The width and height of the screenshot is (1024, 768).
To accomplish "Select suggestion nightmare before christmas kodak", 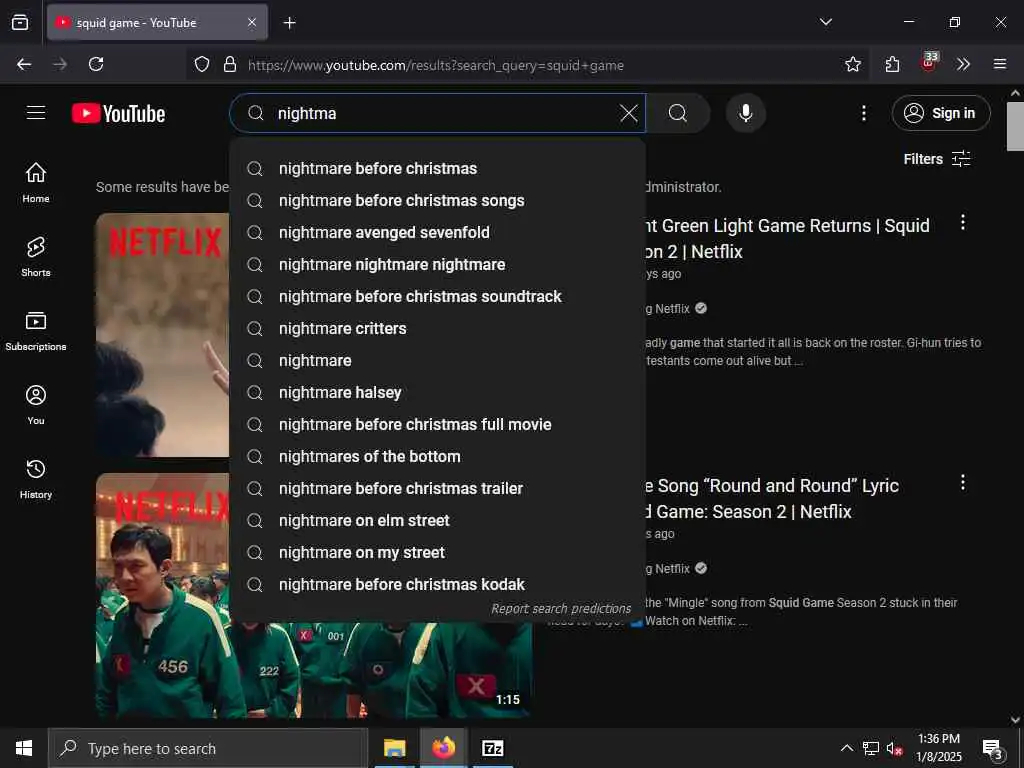I will [x=438, y=584].
